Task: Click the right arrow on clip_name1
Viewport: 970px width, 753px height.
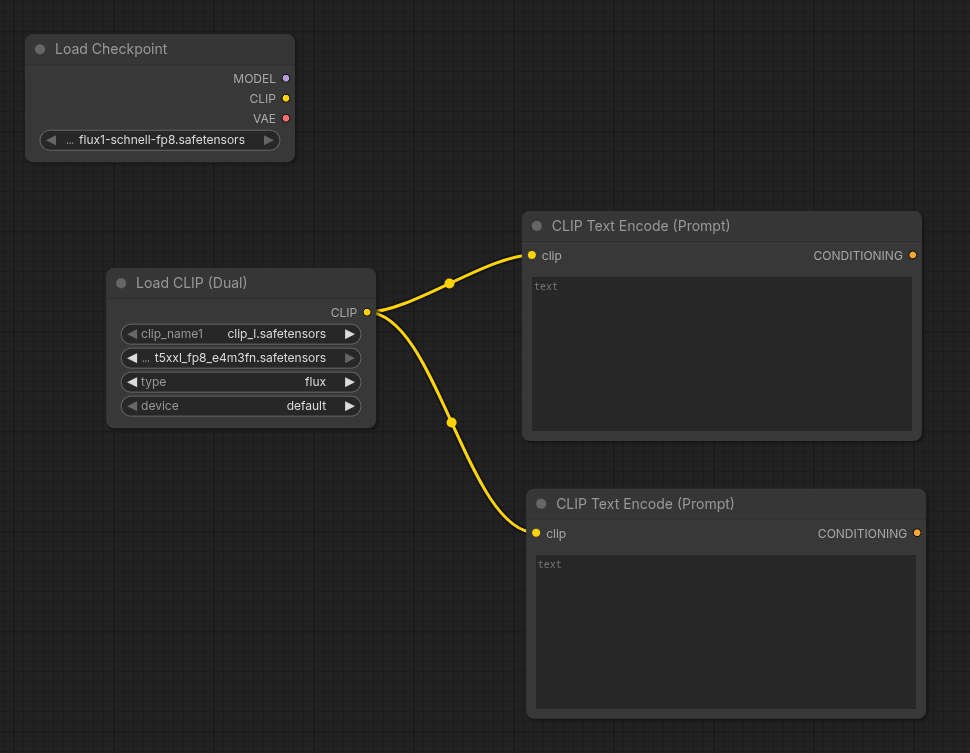Action: [x=350, y=334]
